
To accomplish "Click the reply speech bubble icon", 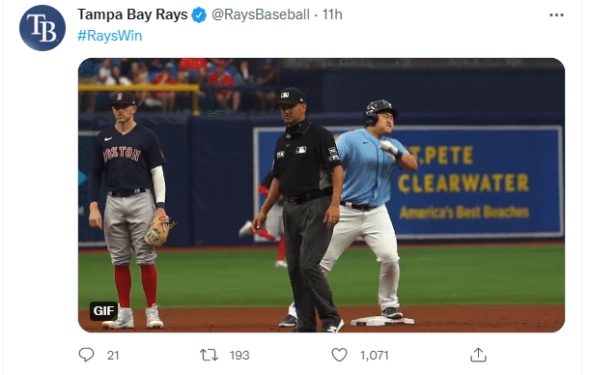I will pos(86,354).
